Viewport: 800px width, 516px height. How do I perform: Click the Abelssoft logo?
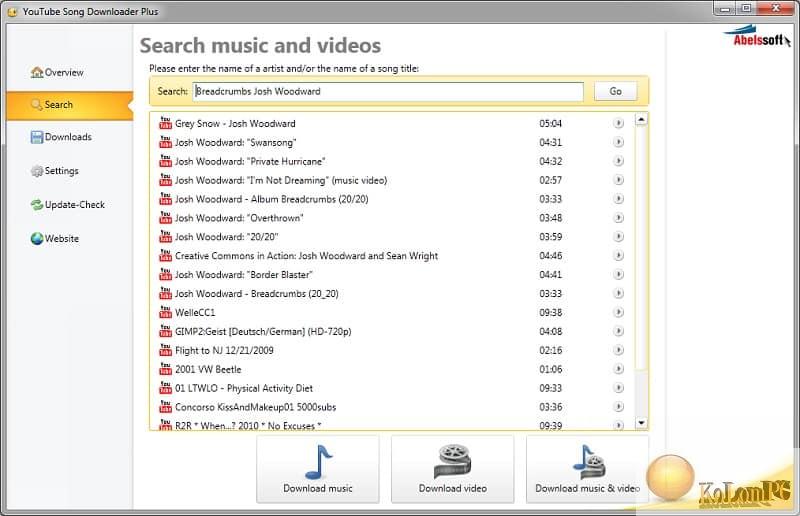click(757, 36)
